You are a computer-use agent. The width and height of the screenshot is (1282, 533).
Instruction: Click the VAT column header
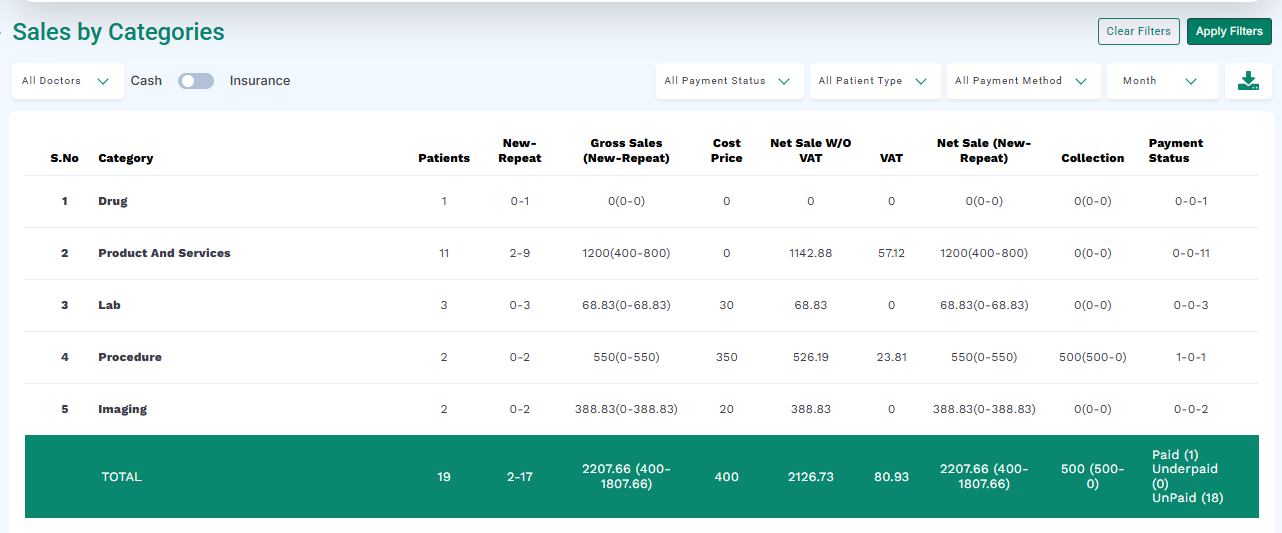(891, 158)
